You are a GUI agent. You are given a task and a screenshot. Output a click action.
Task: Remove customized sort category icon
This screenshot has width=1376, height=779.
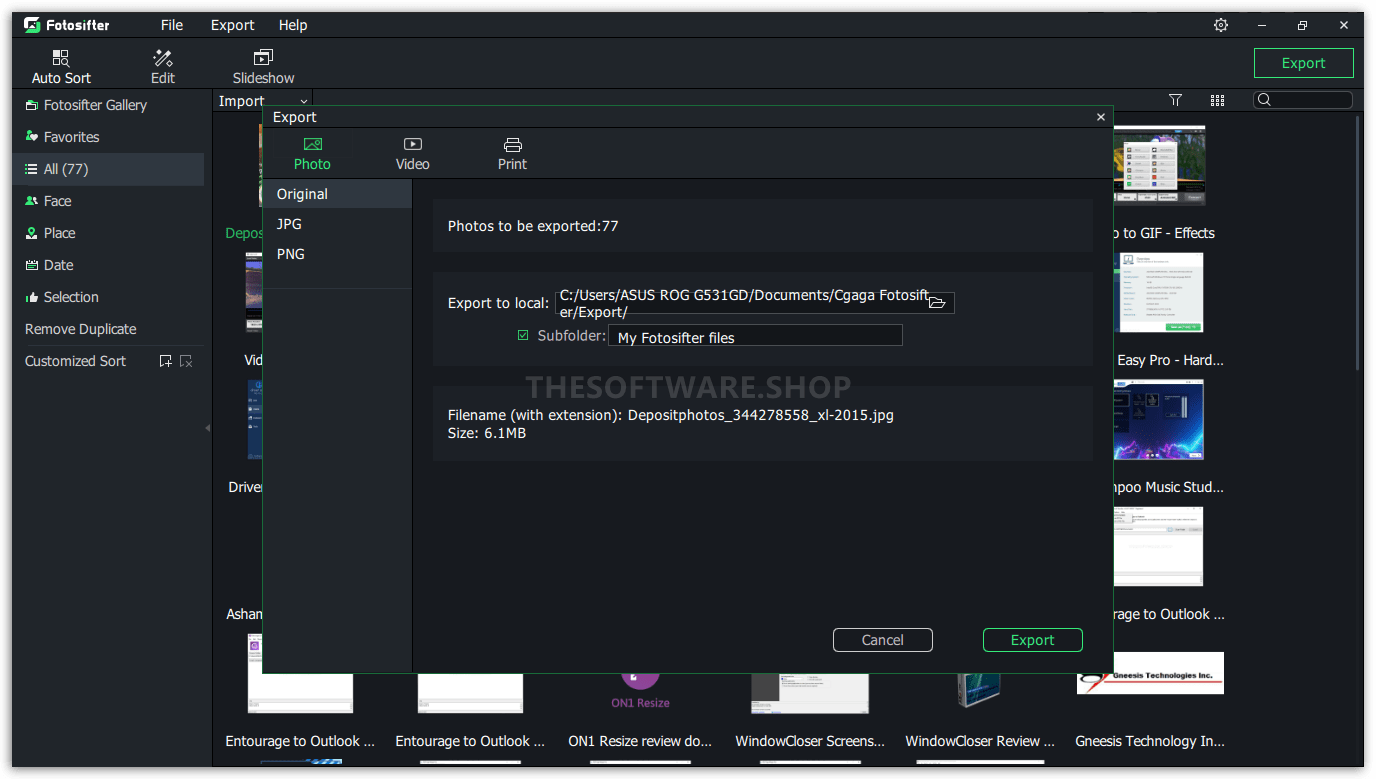(186, 361)
